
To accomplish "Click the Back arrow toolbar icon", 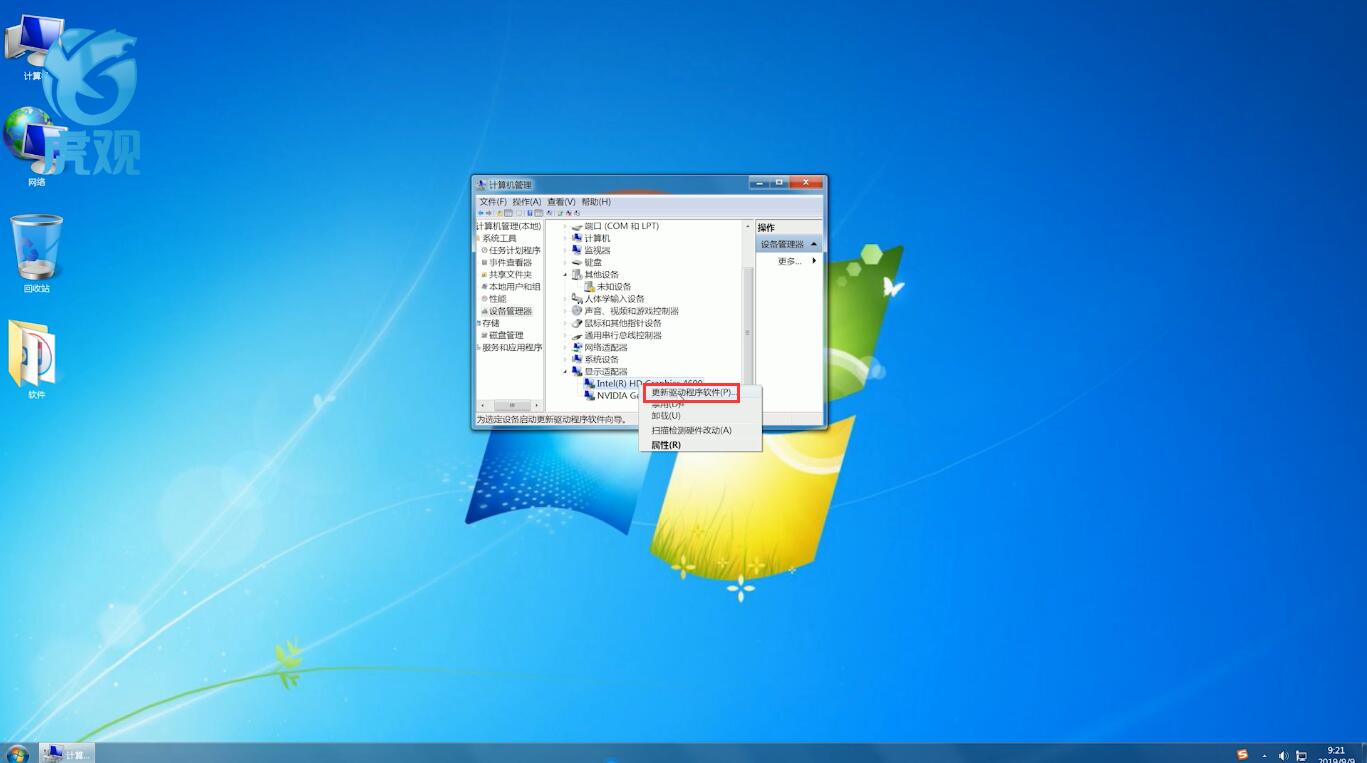I will coord(480,213).
